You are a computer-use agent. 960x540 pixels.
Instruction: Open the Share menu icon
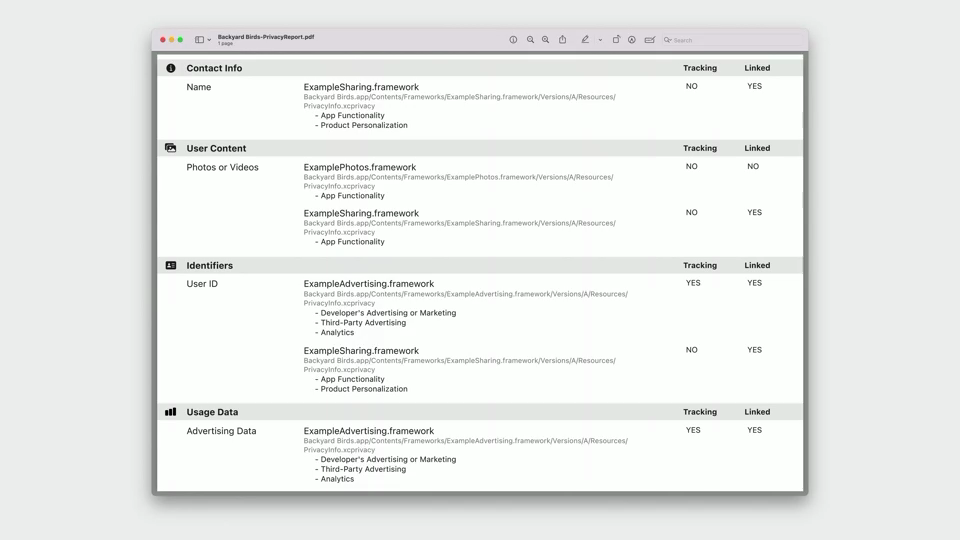pos(562,40)
